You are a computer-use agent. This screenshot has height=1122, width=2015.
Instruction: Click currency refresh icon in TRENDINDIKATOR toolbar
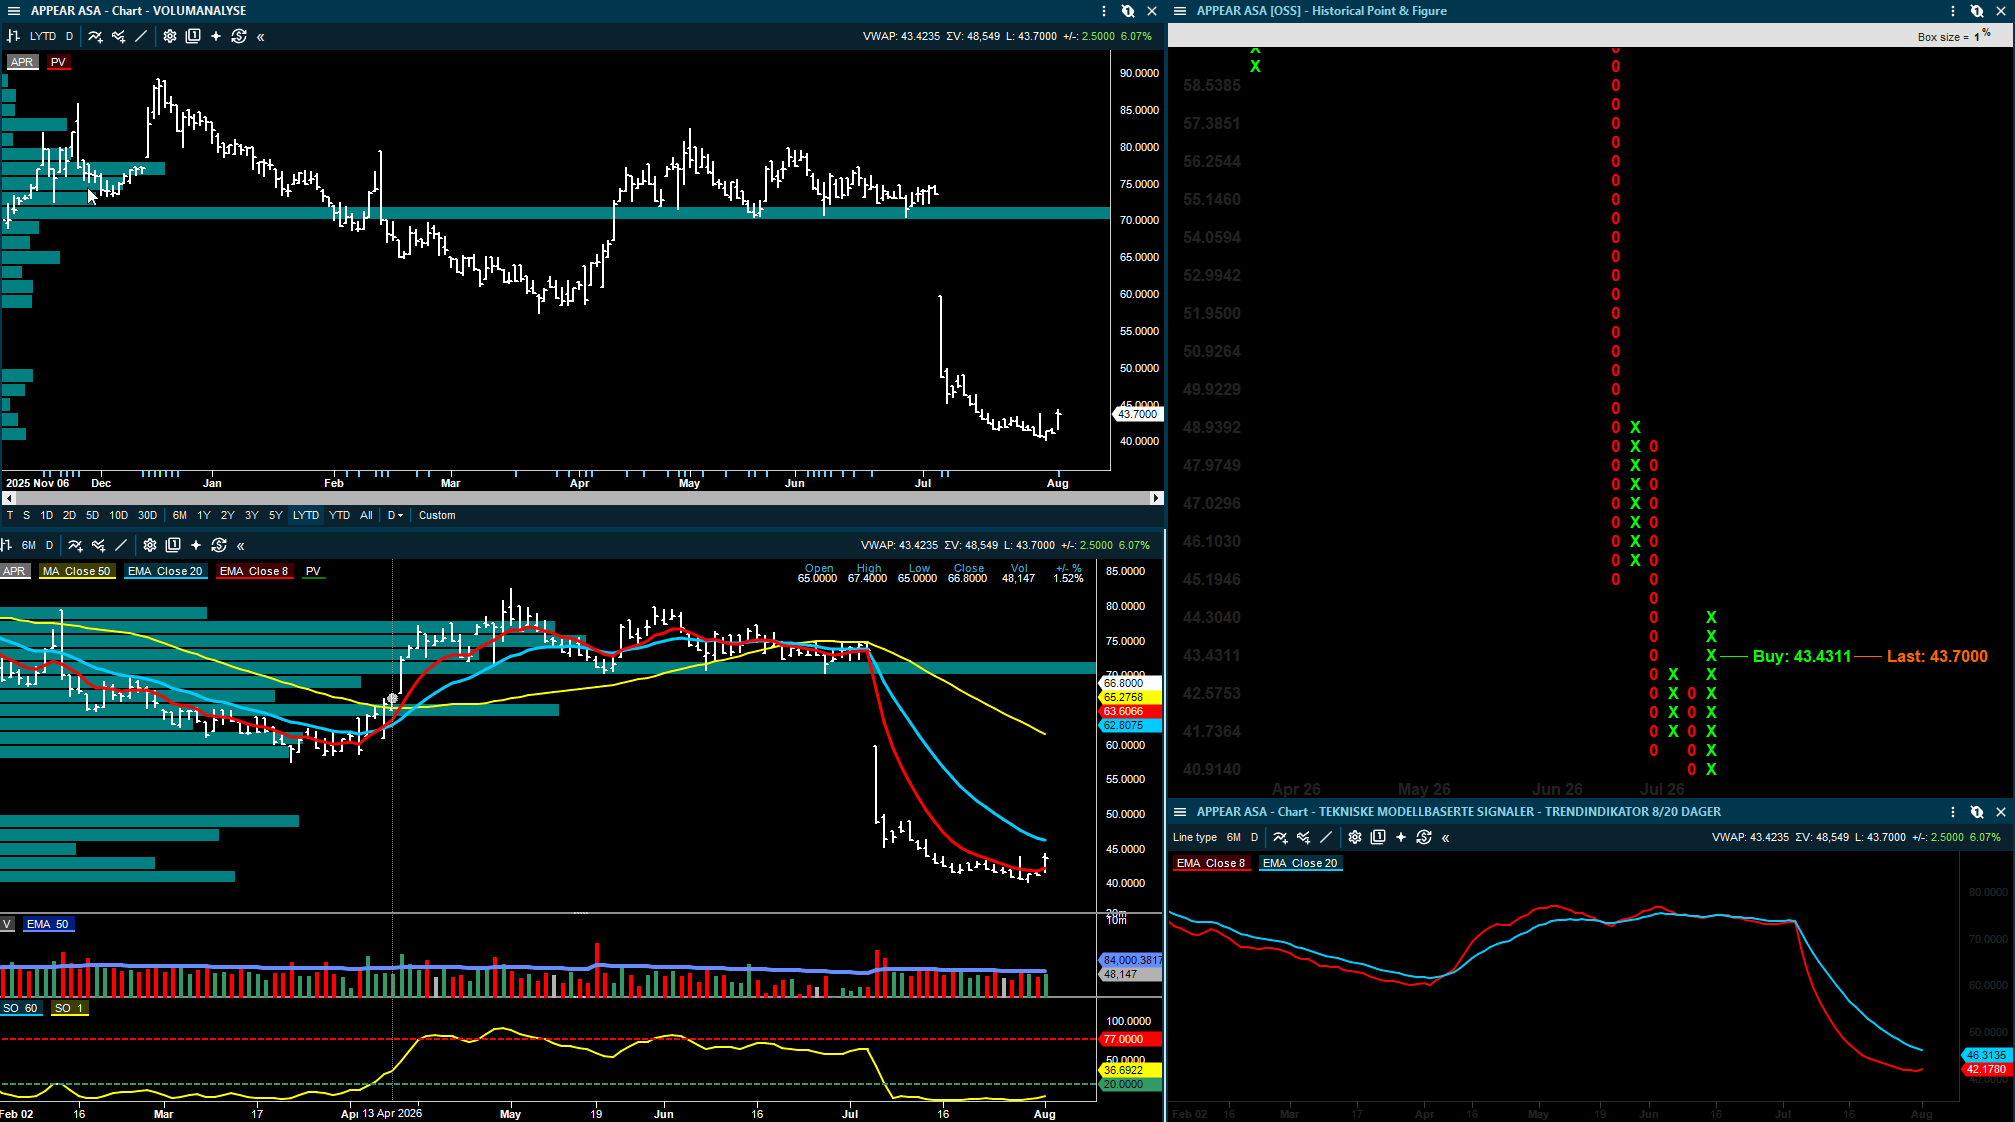click(1424, 837)
